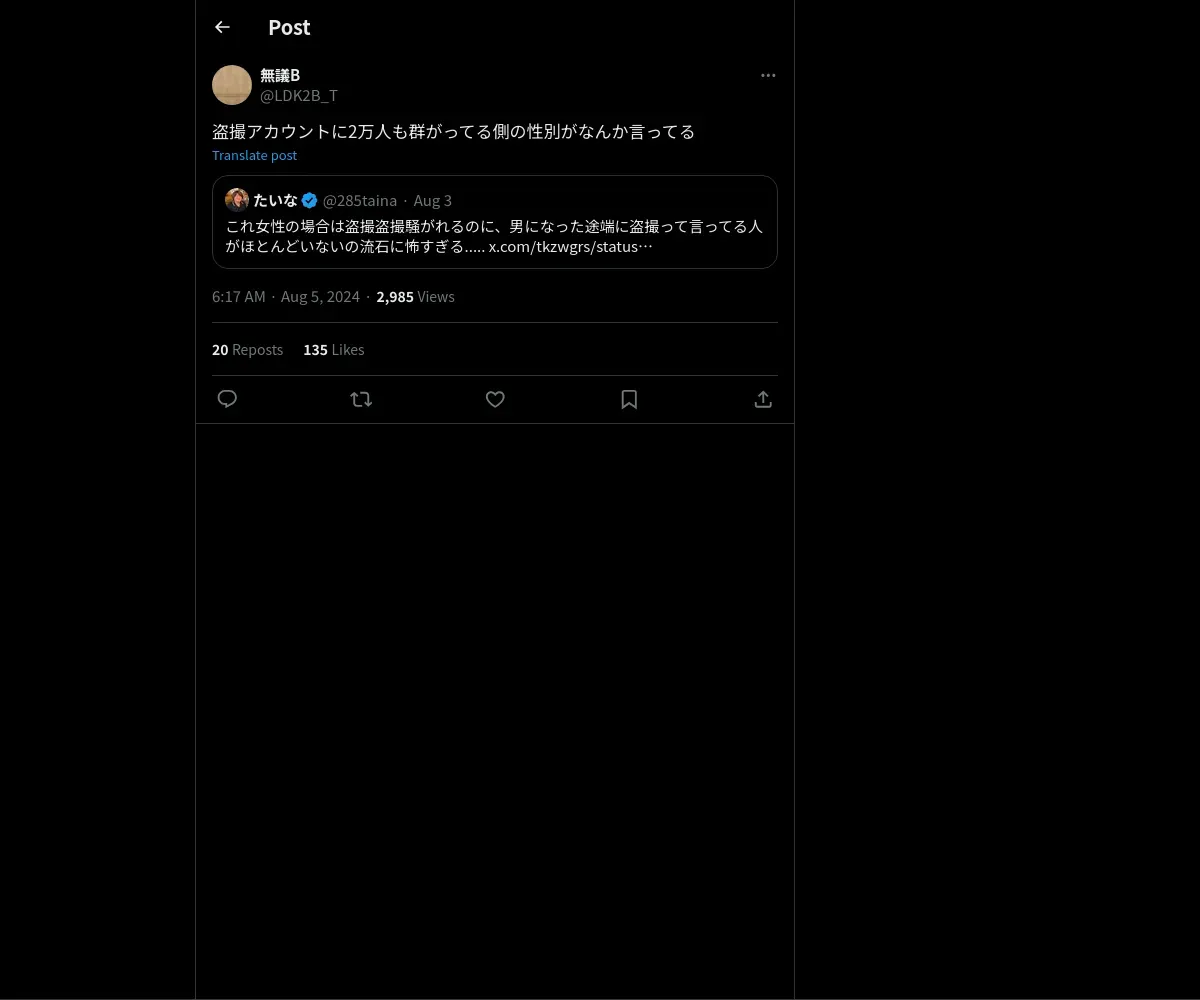Repost this post with the retweet icon
Screen dimensions: 1200x1000
click(361, 399)
